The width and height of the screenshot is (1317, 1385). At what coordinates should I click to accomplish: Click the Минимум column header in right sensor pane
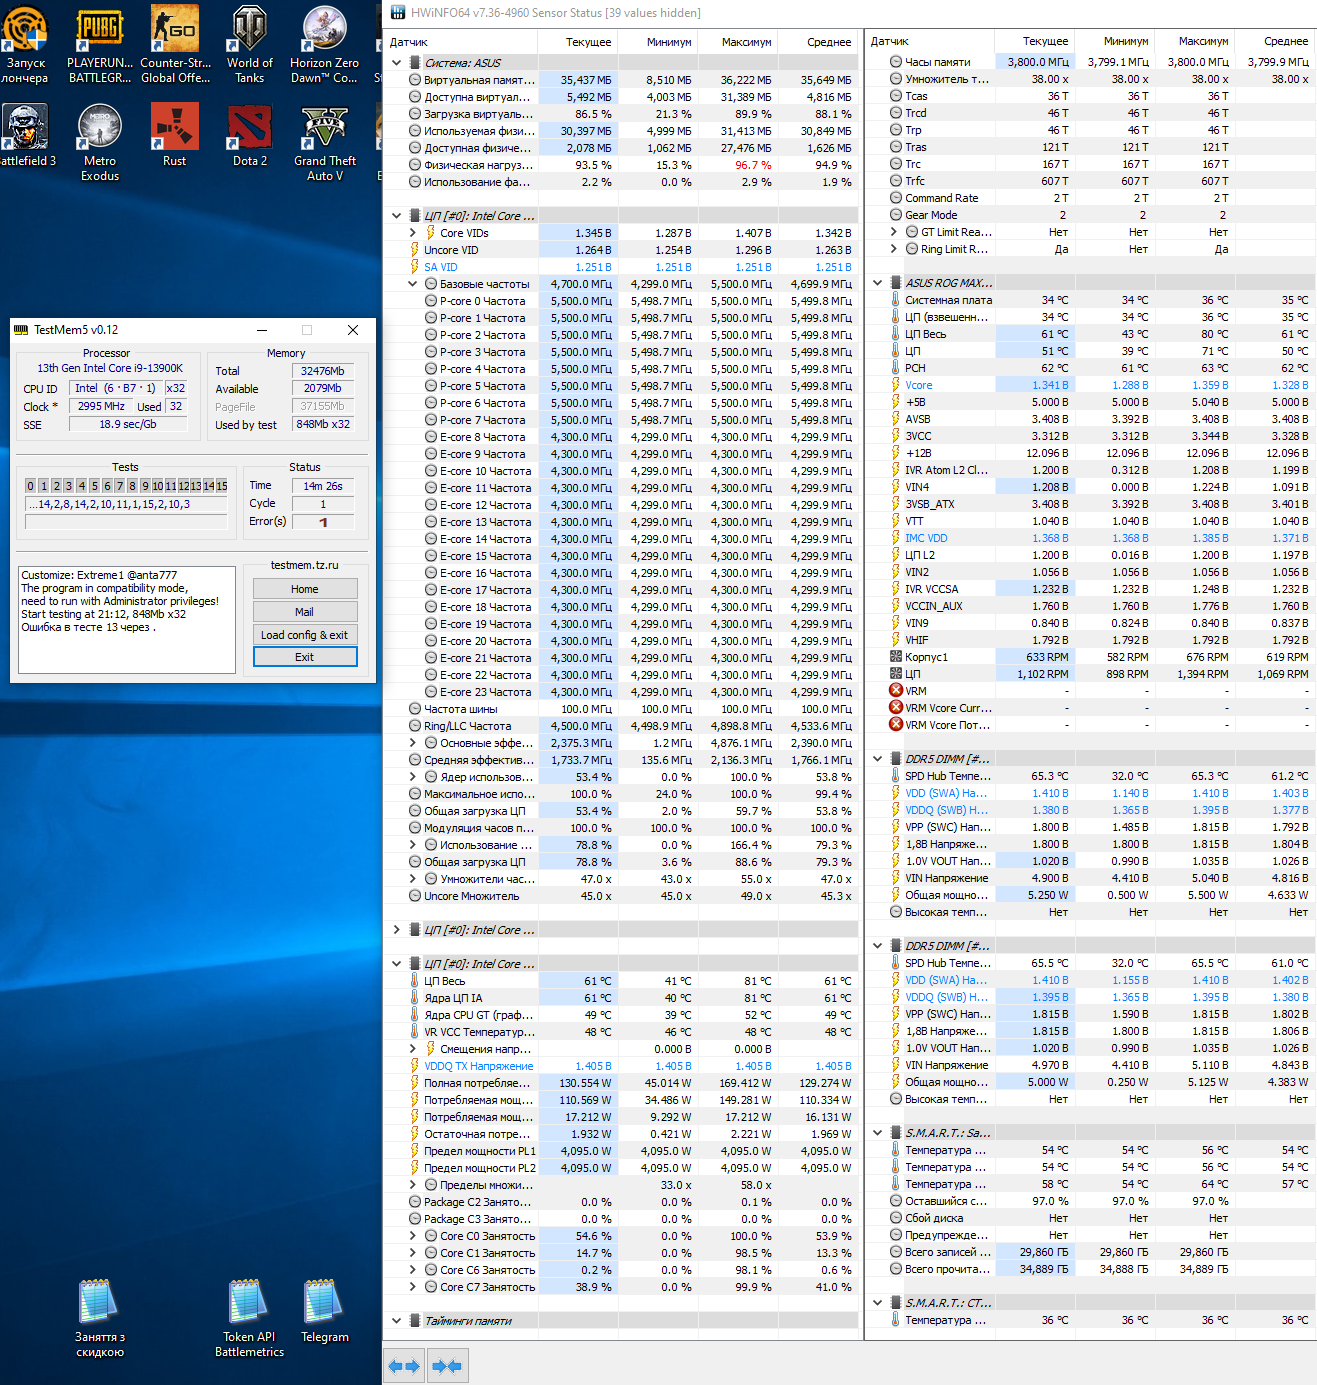pyautogui.click(x=1114, y=41)
